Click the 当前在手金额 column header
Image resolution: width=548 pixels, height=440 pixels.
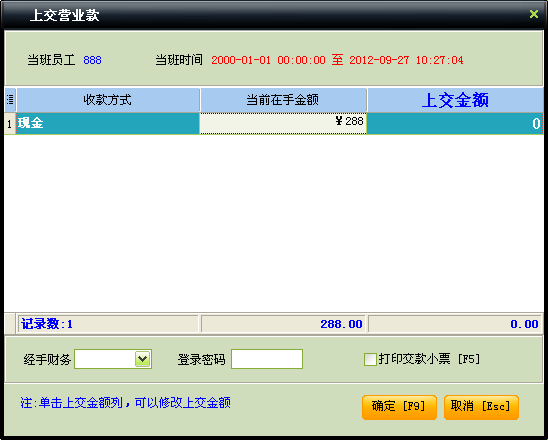coord(283,100)
